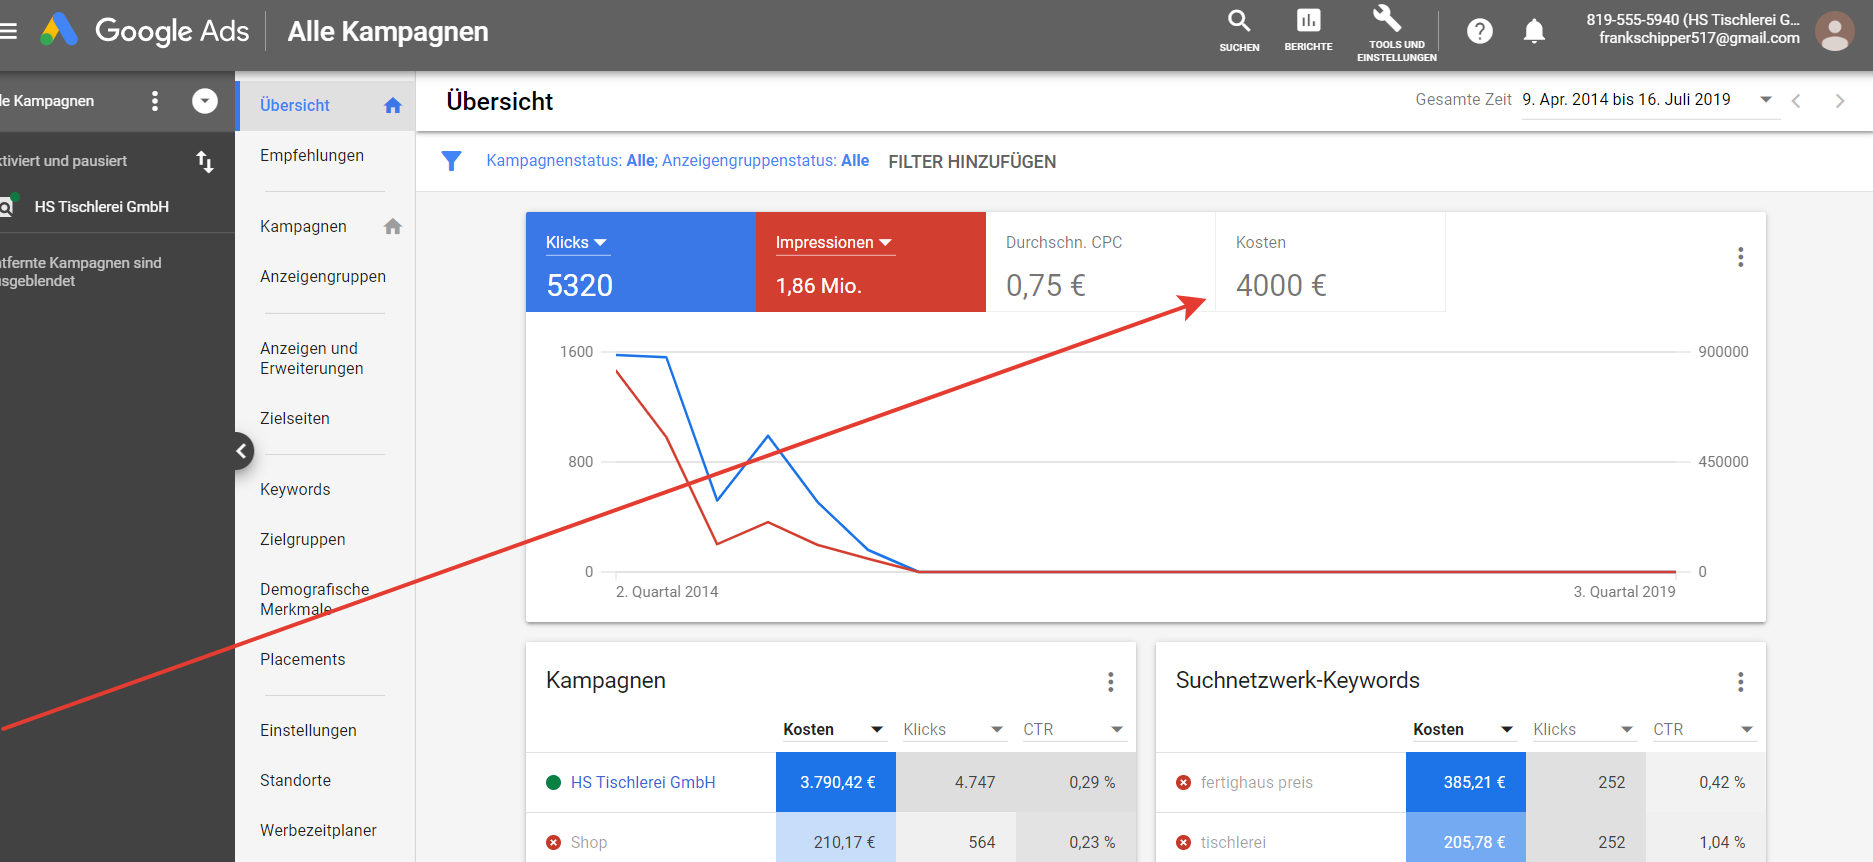This screenshot has width=1873, height=862.
Task: Click the Durchschn. CPC metric tile
Action: 1101,262
